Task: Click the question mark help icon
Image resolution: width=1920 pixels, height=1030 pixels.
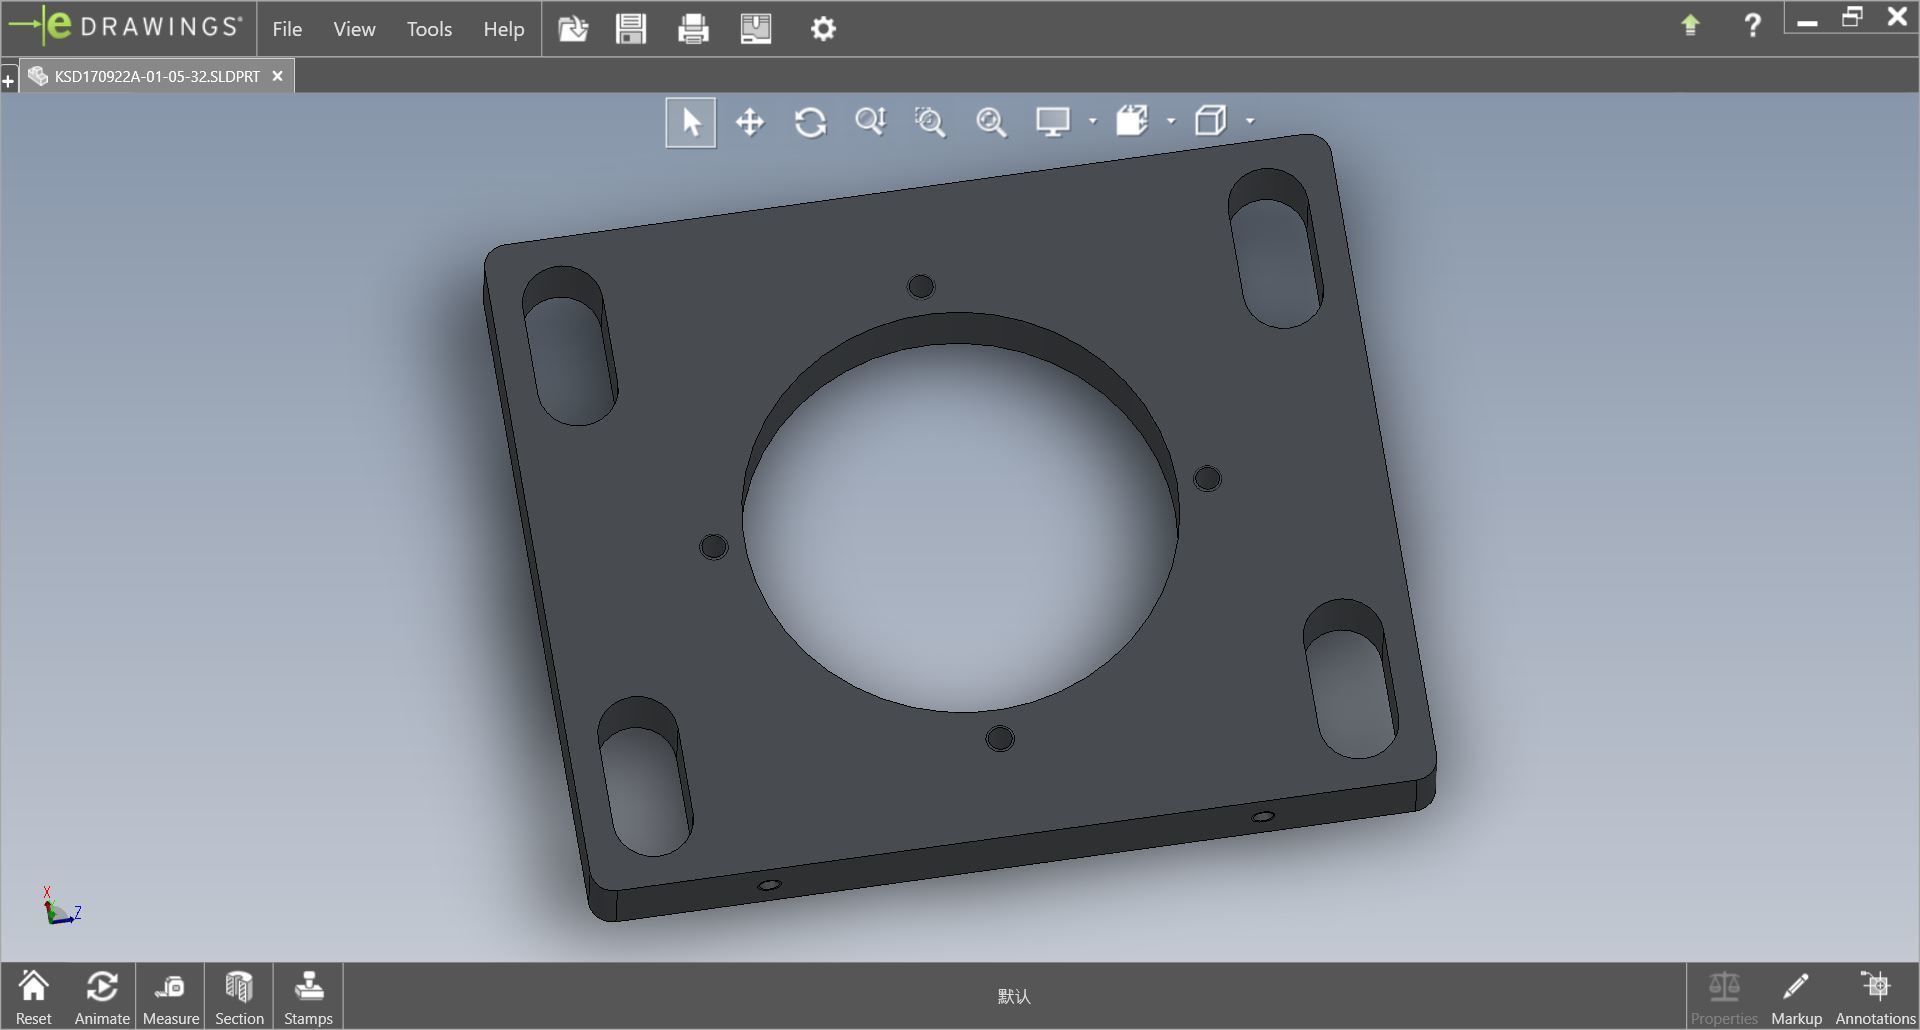Action: (x=1752, y=25)
